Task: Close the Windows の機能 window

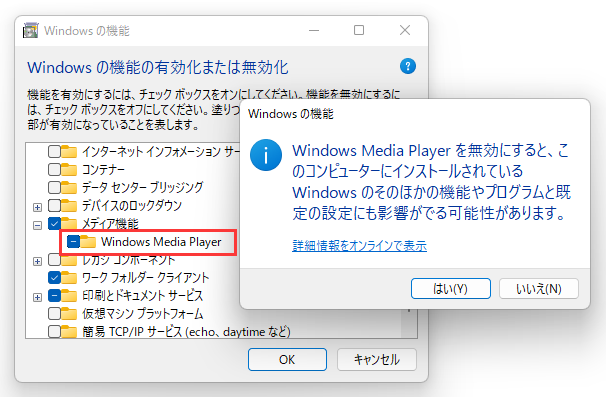Action: click(x=405, y=30)
